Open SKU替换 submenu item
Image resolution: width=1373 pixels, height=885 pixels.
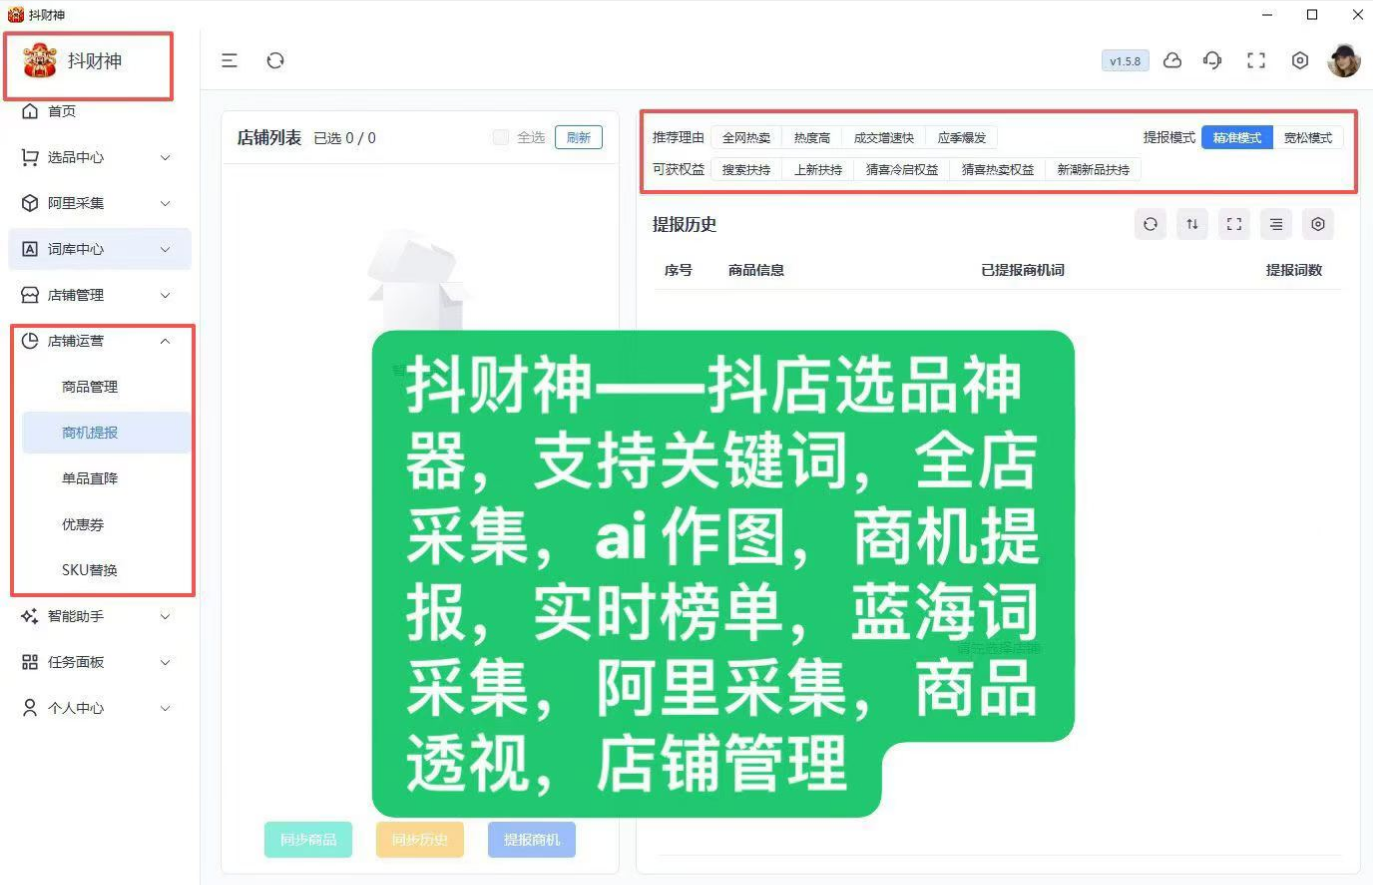click(x=90, y=571)
